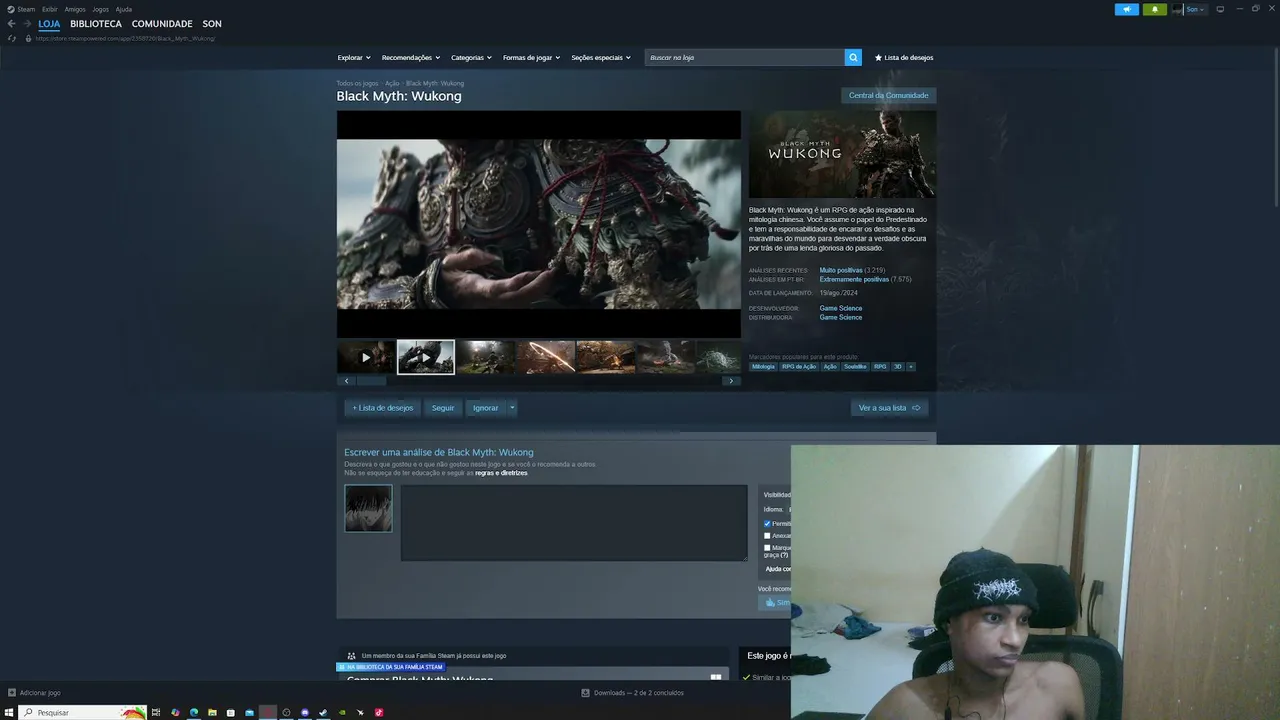Switch to the LOJA tab
This screenshot has height=720, width=1280.
point(49,24)
